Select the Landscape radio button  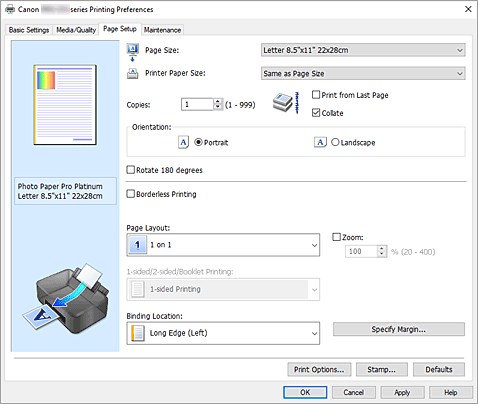tap(335, 142)
